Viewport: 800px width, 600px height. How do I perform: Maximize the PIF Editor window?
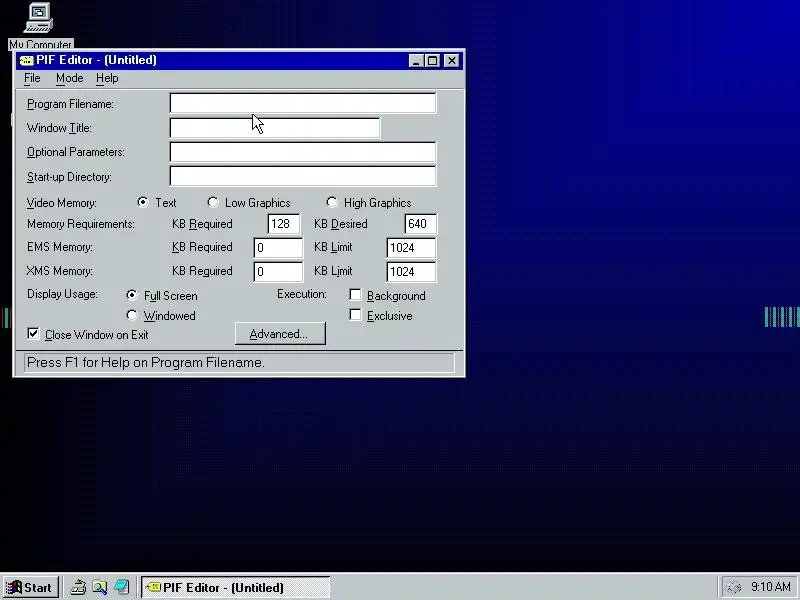pos(432,61)
